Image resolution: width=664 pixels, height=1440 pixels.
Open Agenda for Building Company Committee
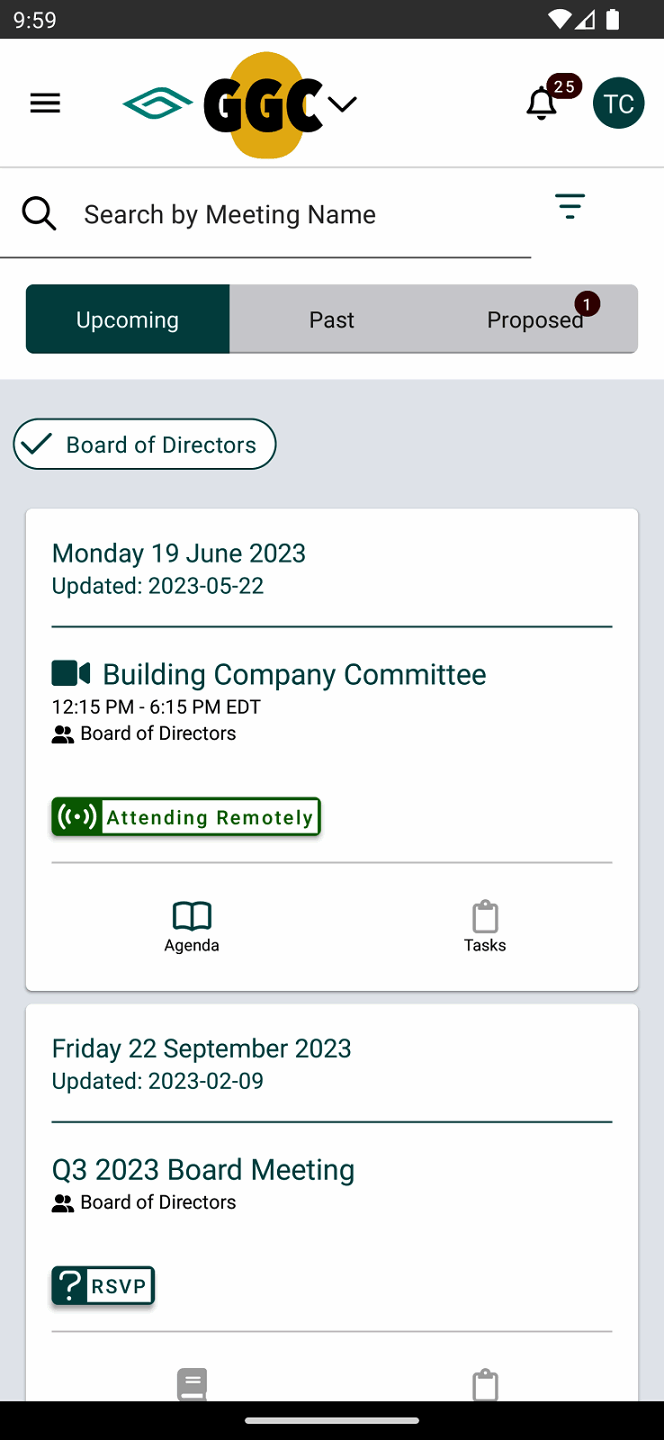coord(192,927)
